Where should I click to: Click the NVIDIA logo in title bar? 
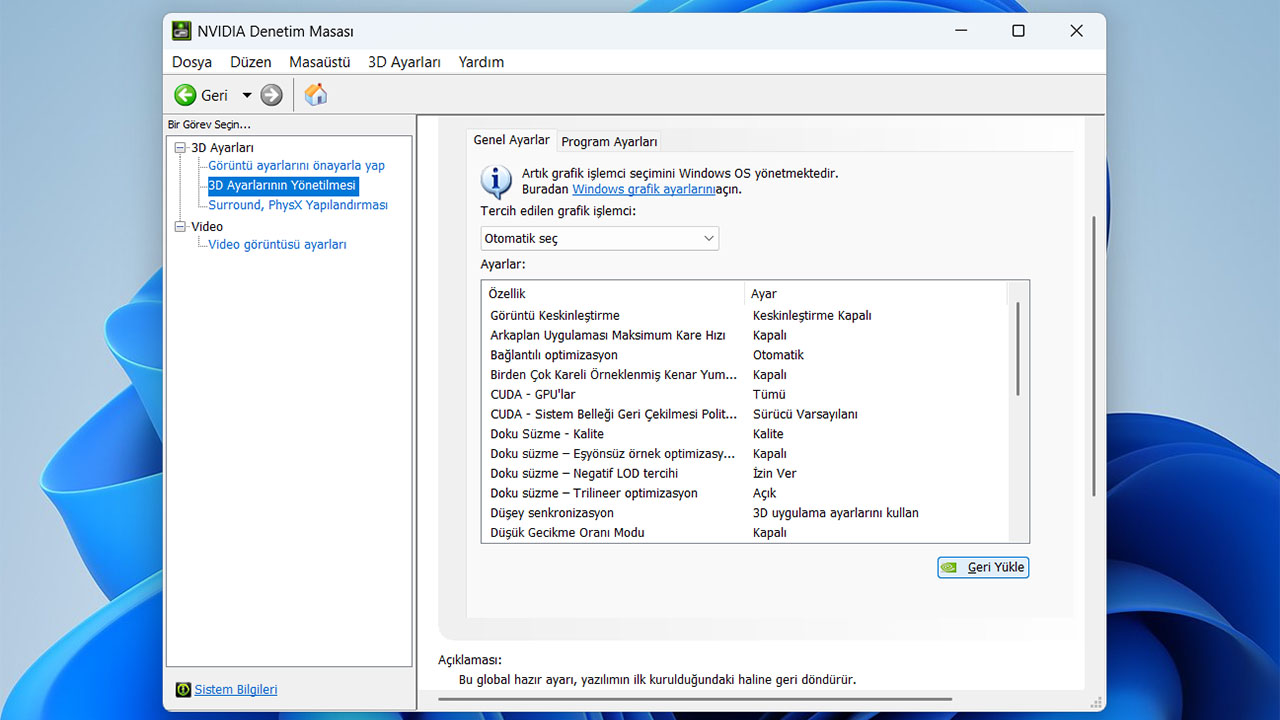(x=181, y=31)
